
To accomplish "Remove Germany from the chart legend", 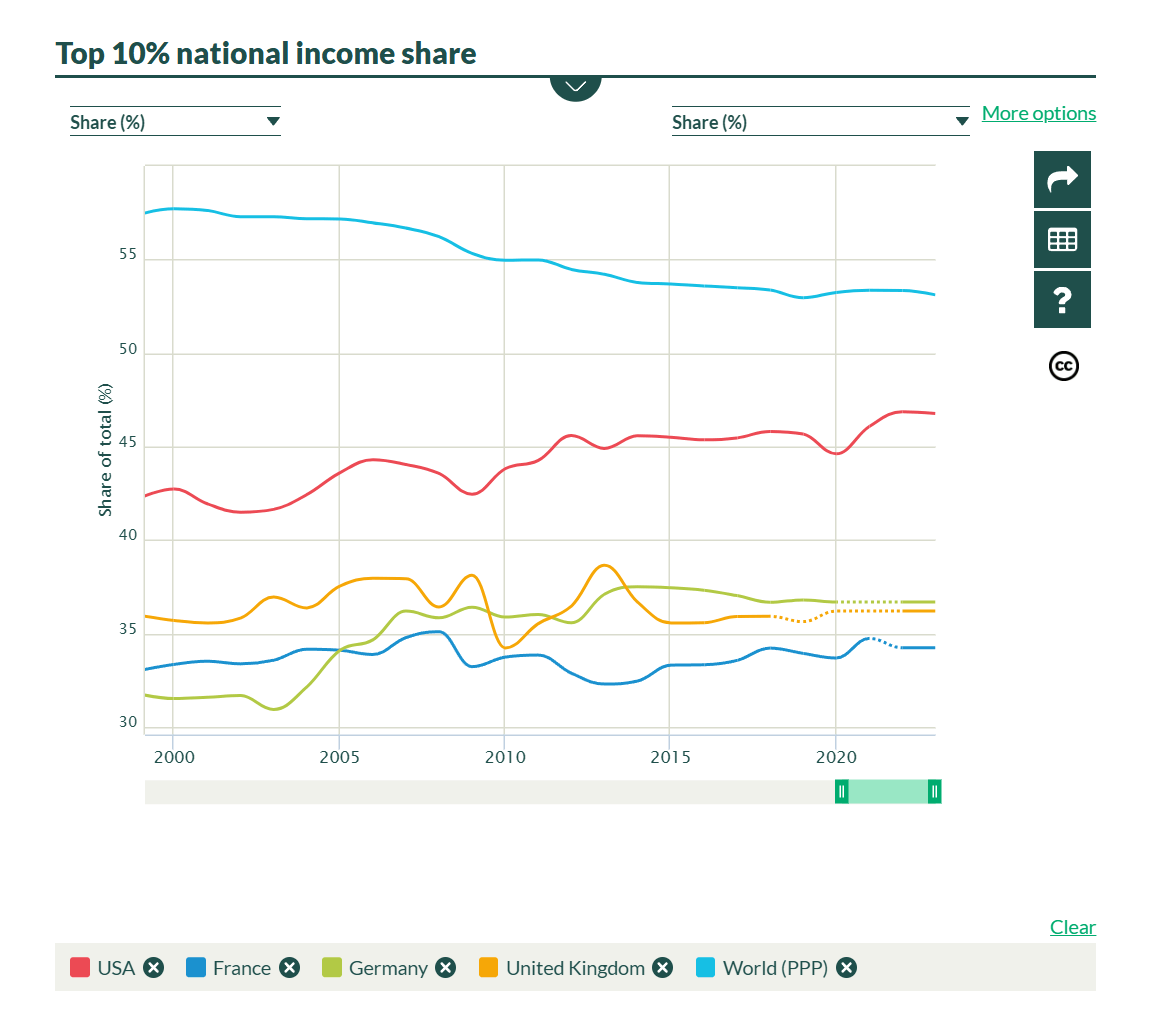I will [446, 968].
